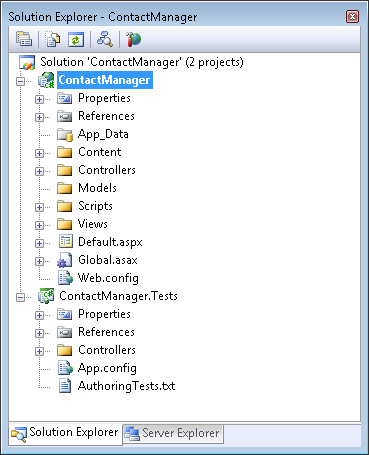
Task: Expand the Scripts folder
Action: pos(39,207)
